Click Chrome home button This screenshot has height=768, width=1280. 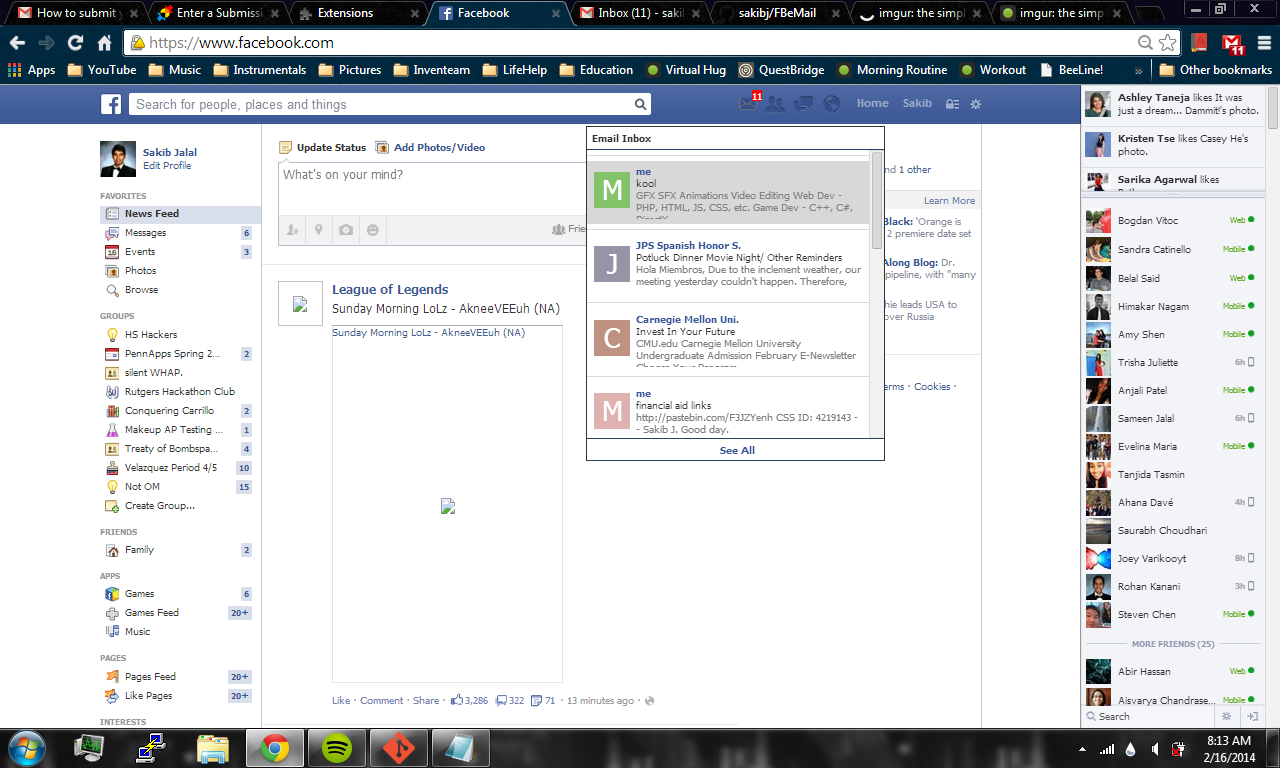click(x=104, y=43)
